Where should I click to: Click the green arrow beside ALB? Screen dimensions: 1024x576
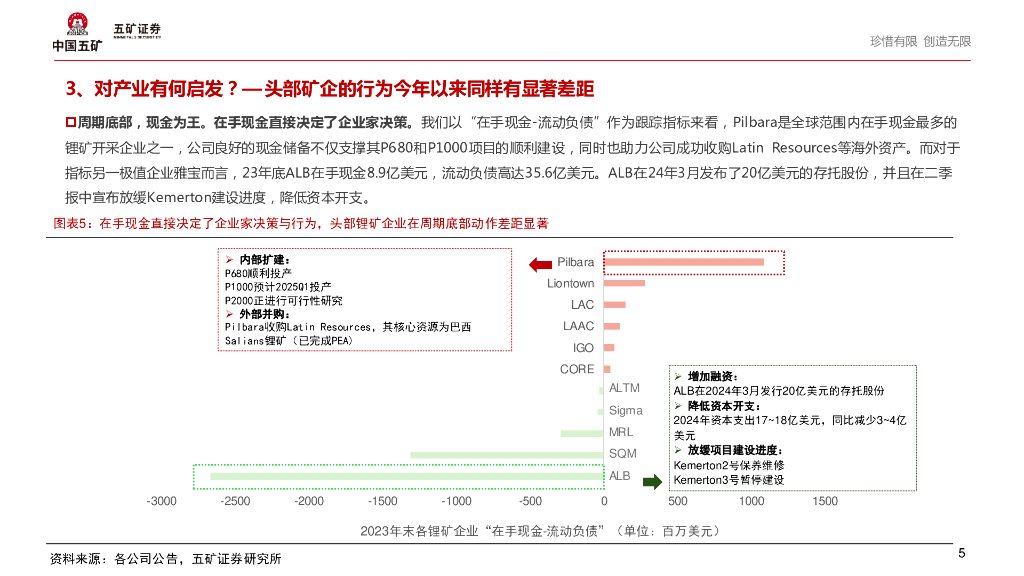coord(652,482)
